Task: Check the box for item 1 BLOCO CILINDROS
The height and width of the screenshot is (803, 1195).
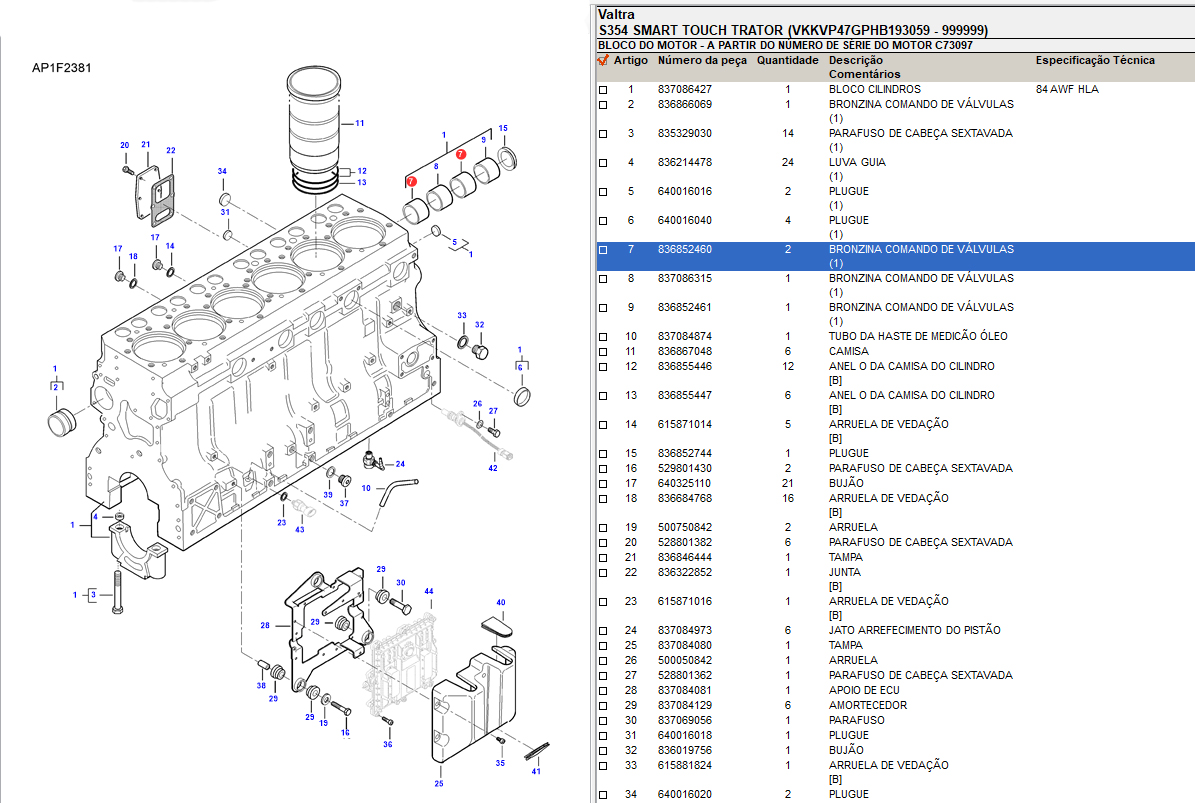Action: [603, 90]
